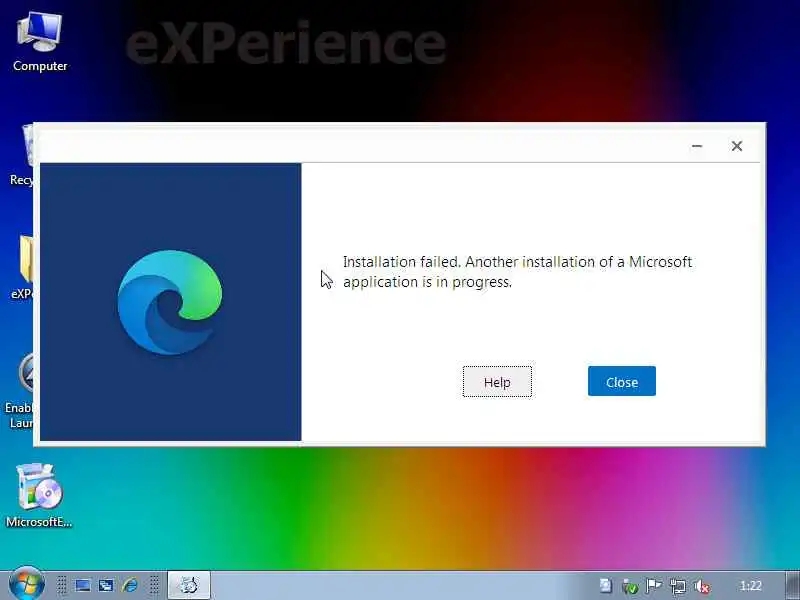Click the Show desktop strip beside the clock
This screenshot has height=600, width=800.
(792, 585)
